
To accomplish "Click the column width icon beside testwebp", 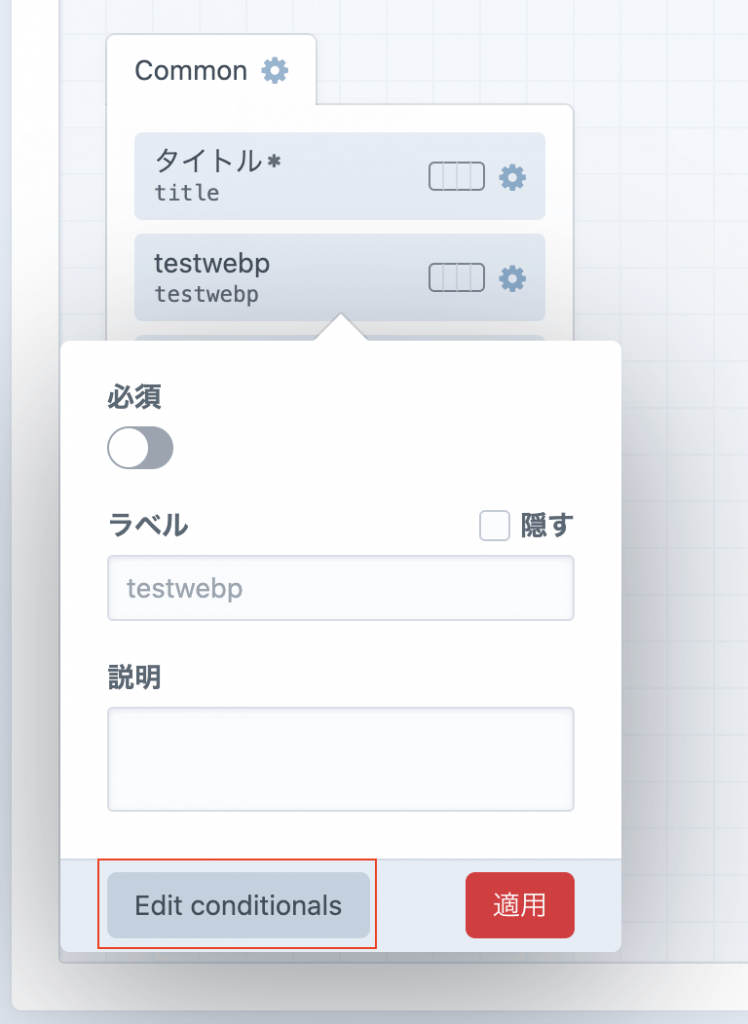I will (x=455, y=278).
